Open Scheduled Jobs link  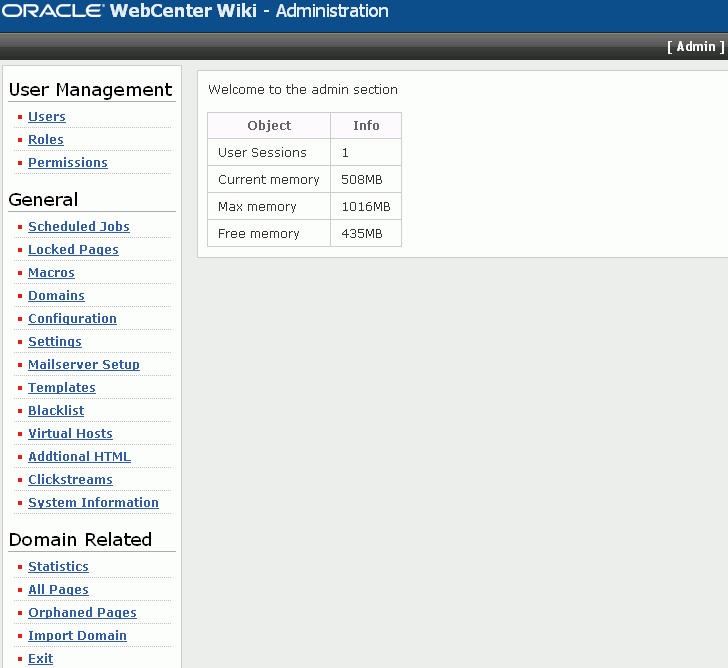click(x=79, y=227)
